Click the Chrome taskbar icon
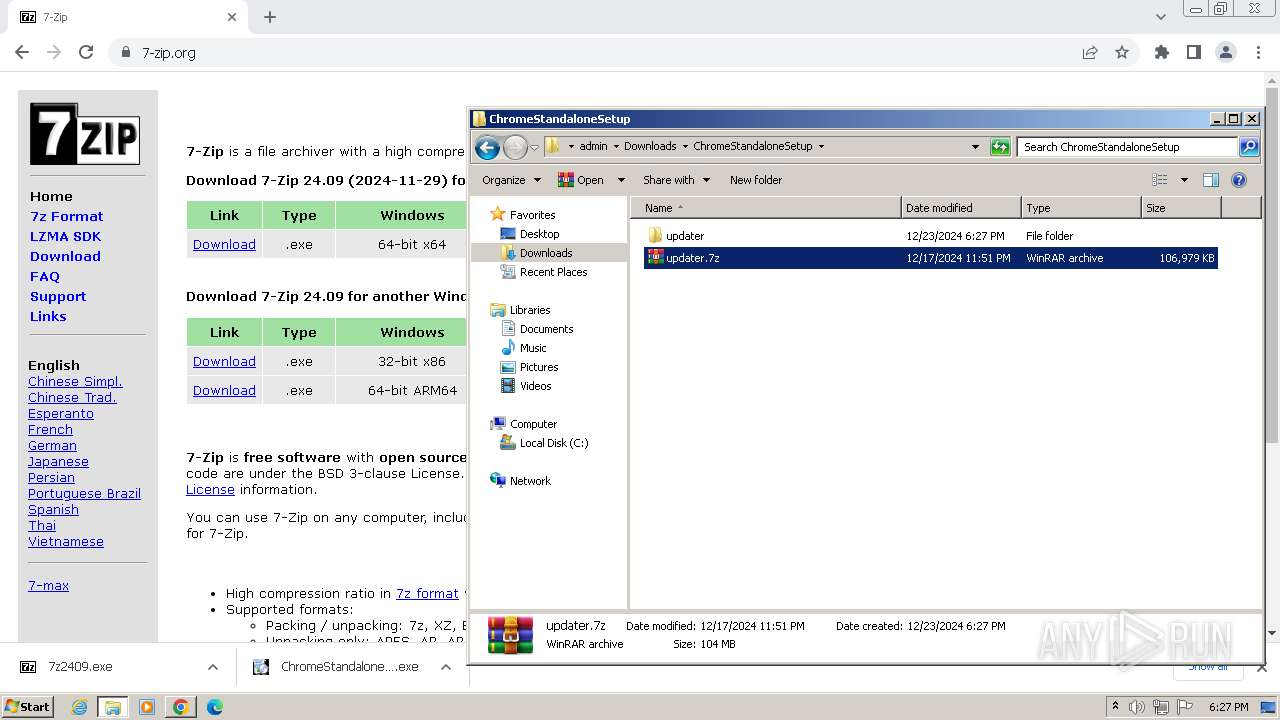1280x720 pixels. (181, 707)
